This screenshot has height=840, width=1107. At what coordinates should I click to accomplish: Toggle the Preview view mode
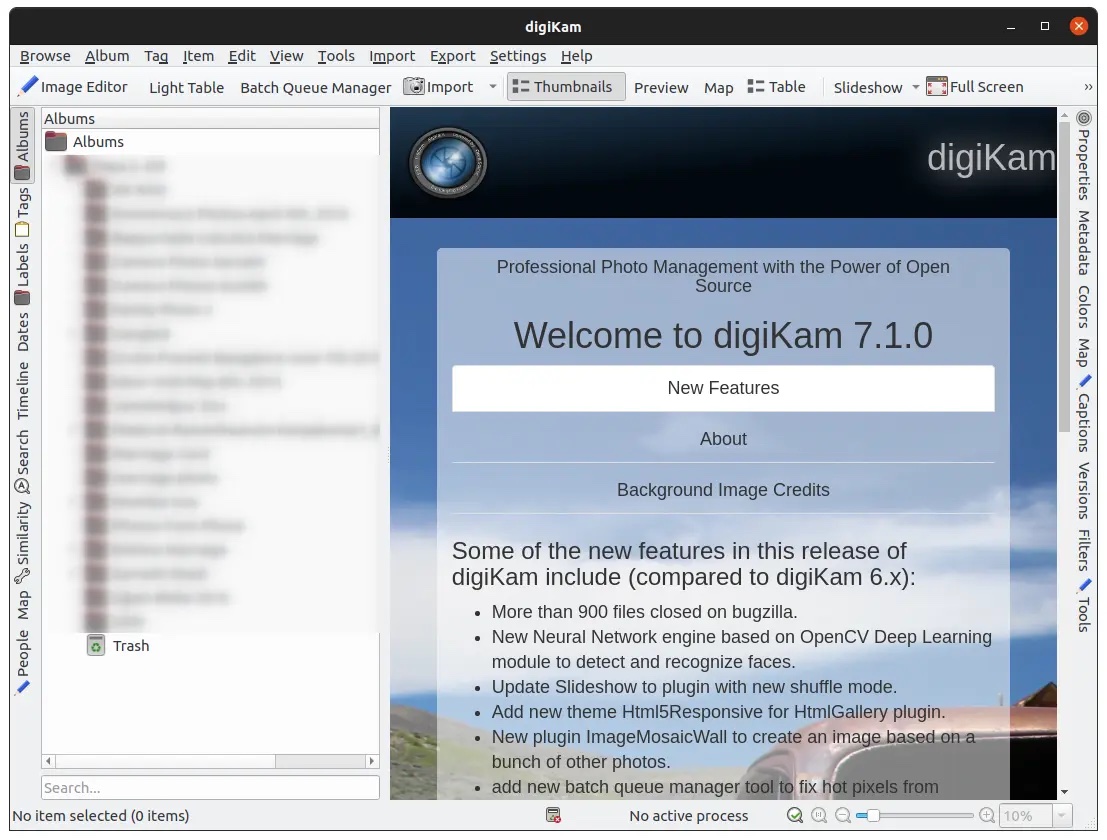pos(661,88)
